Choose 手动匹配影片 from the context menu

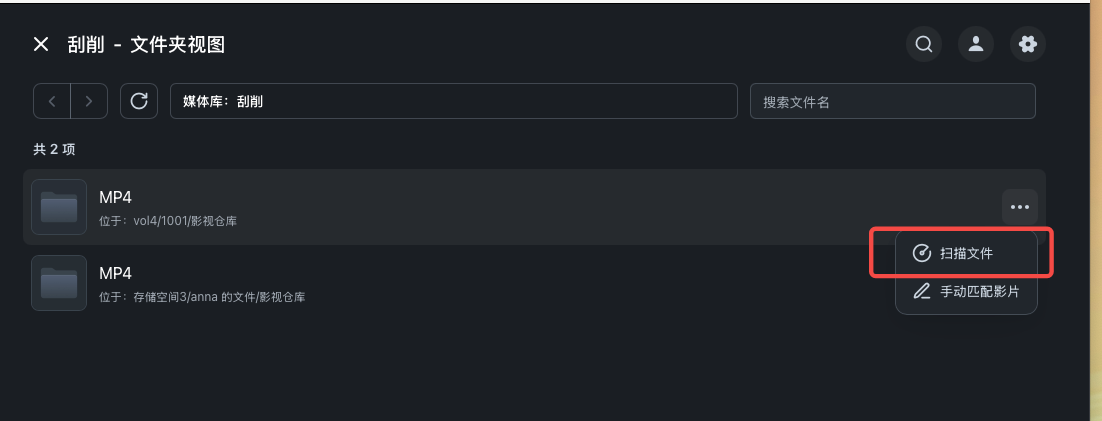point(979,292)
